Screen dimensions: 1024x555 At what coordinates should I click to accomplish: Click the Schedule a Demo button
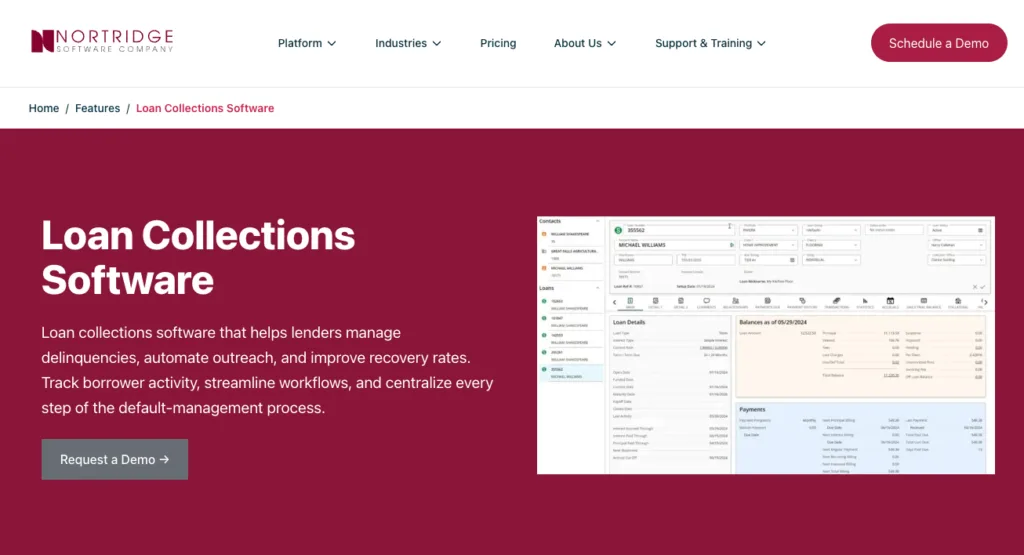tap(938, 43)
